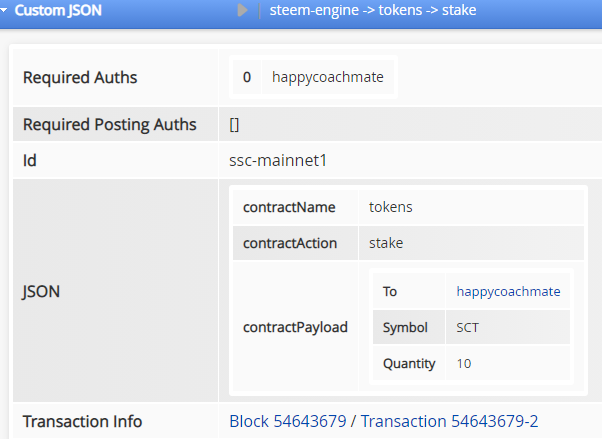Click the index 0 cell in Required Auths

pyautogui.click(x=247, y=77)
